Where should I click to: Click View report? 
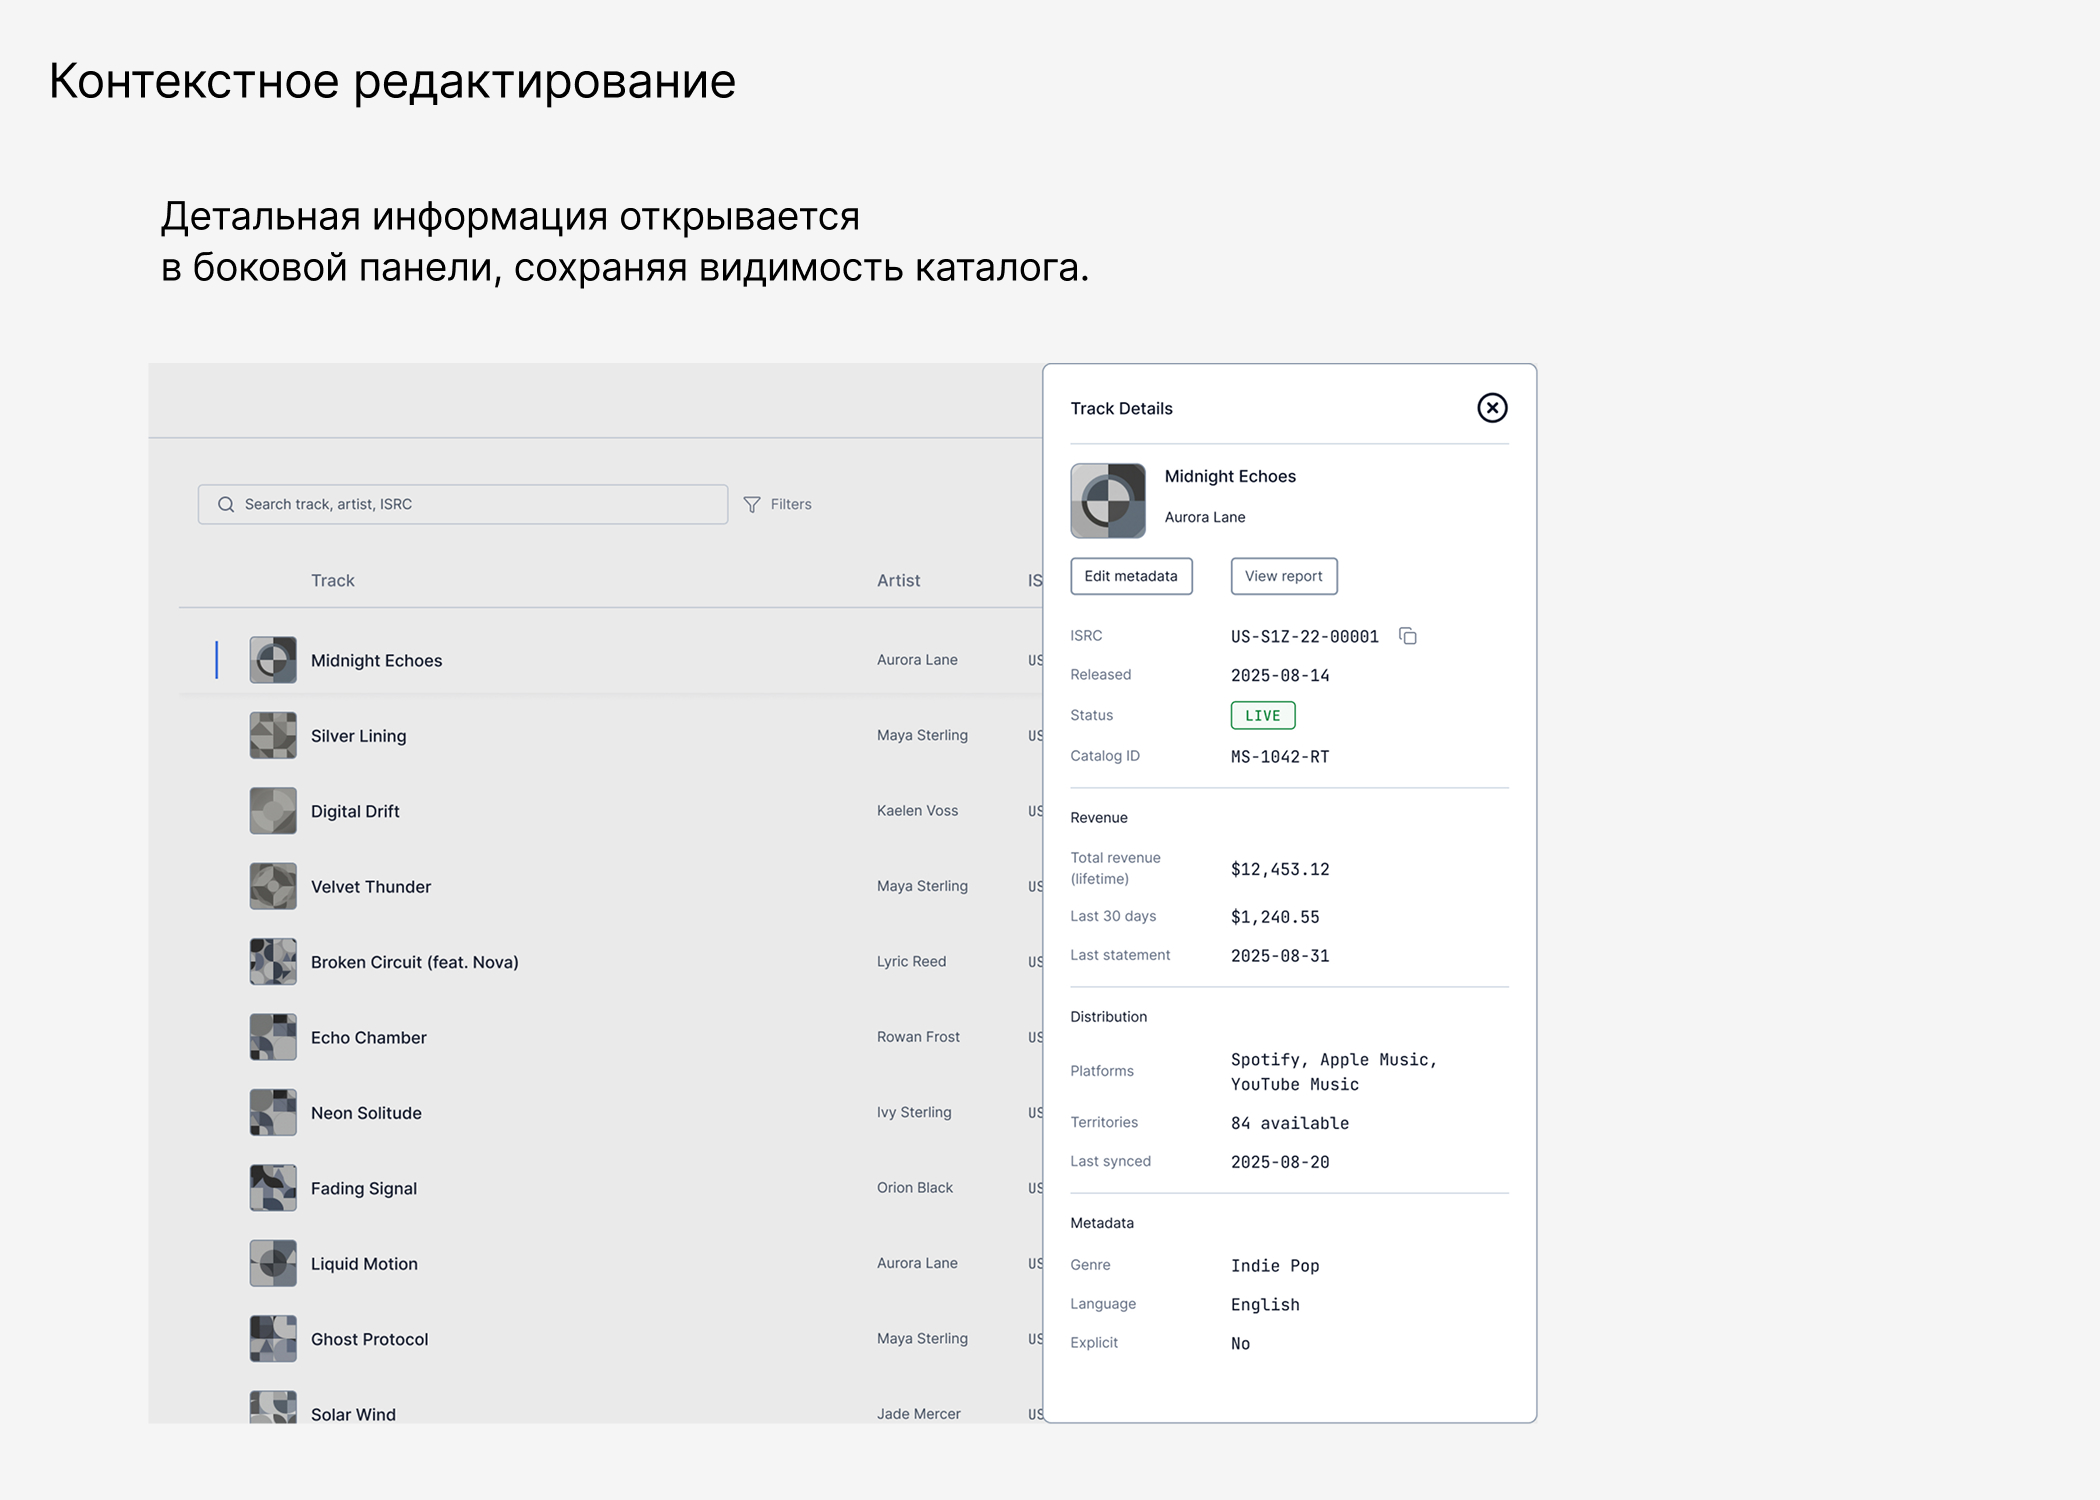click(1283, 576)
